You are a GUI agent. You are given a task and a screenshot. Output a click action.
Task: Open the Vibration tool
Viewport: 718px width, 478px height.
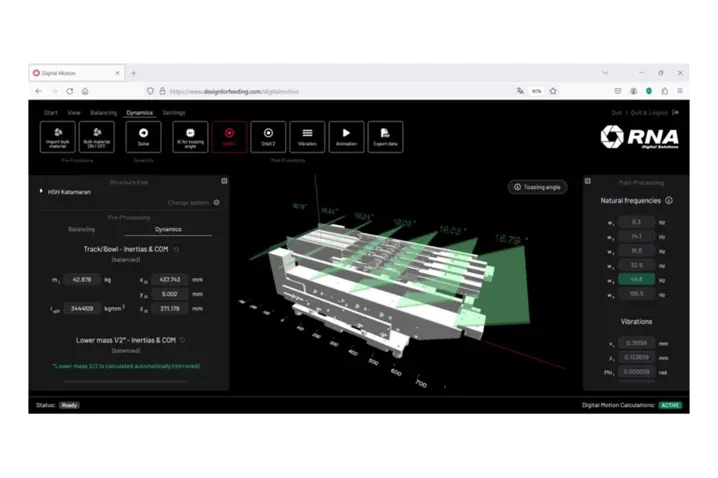click(307, 135)
